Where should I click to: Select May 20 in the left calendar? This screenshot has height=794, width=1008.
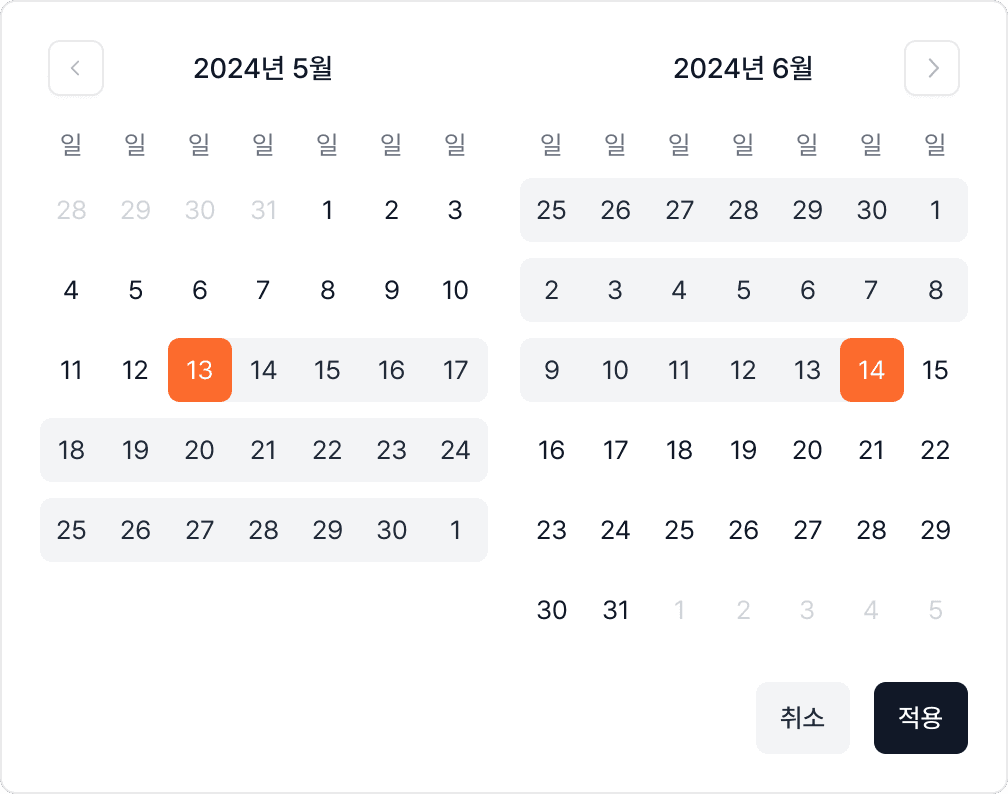tap(200, 450)
